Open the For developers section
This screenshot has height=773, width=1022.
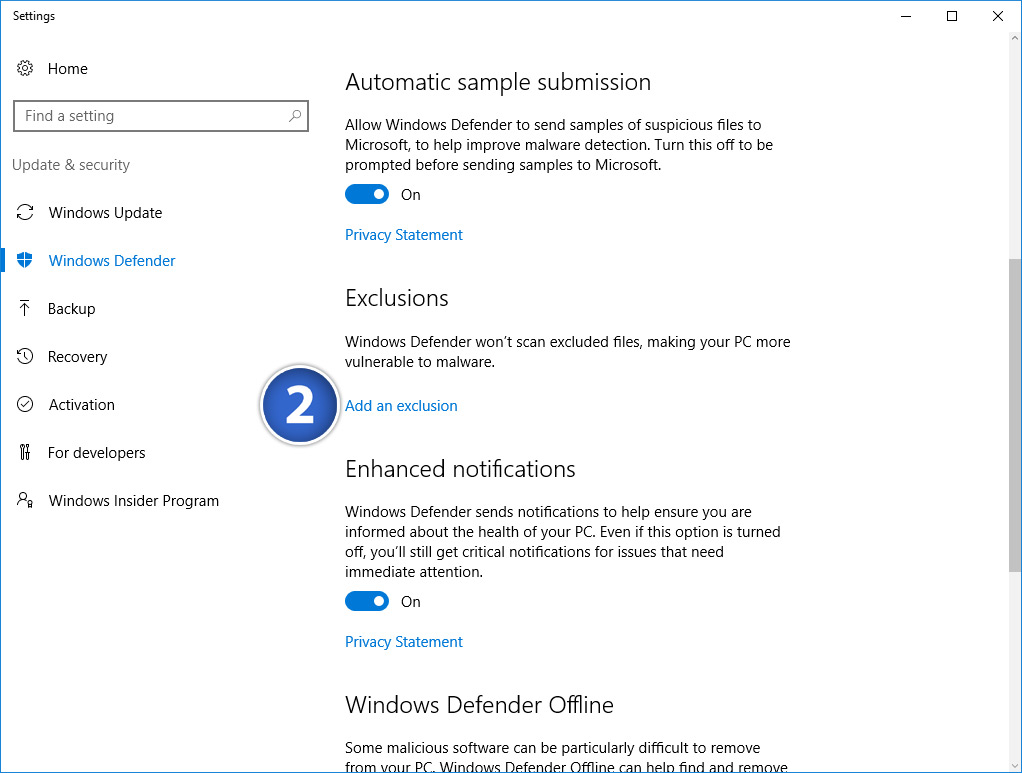point(96,452)
